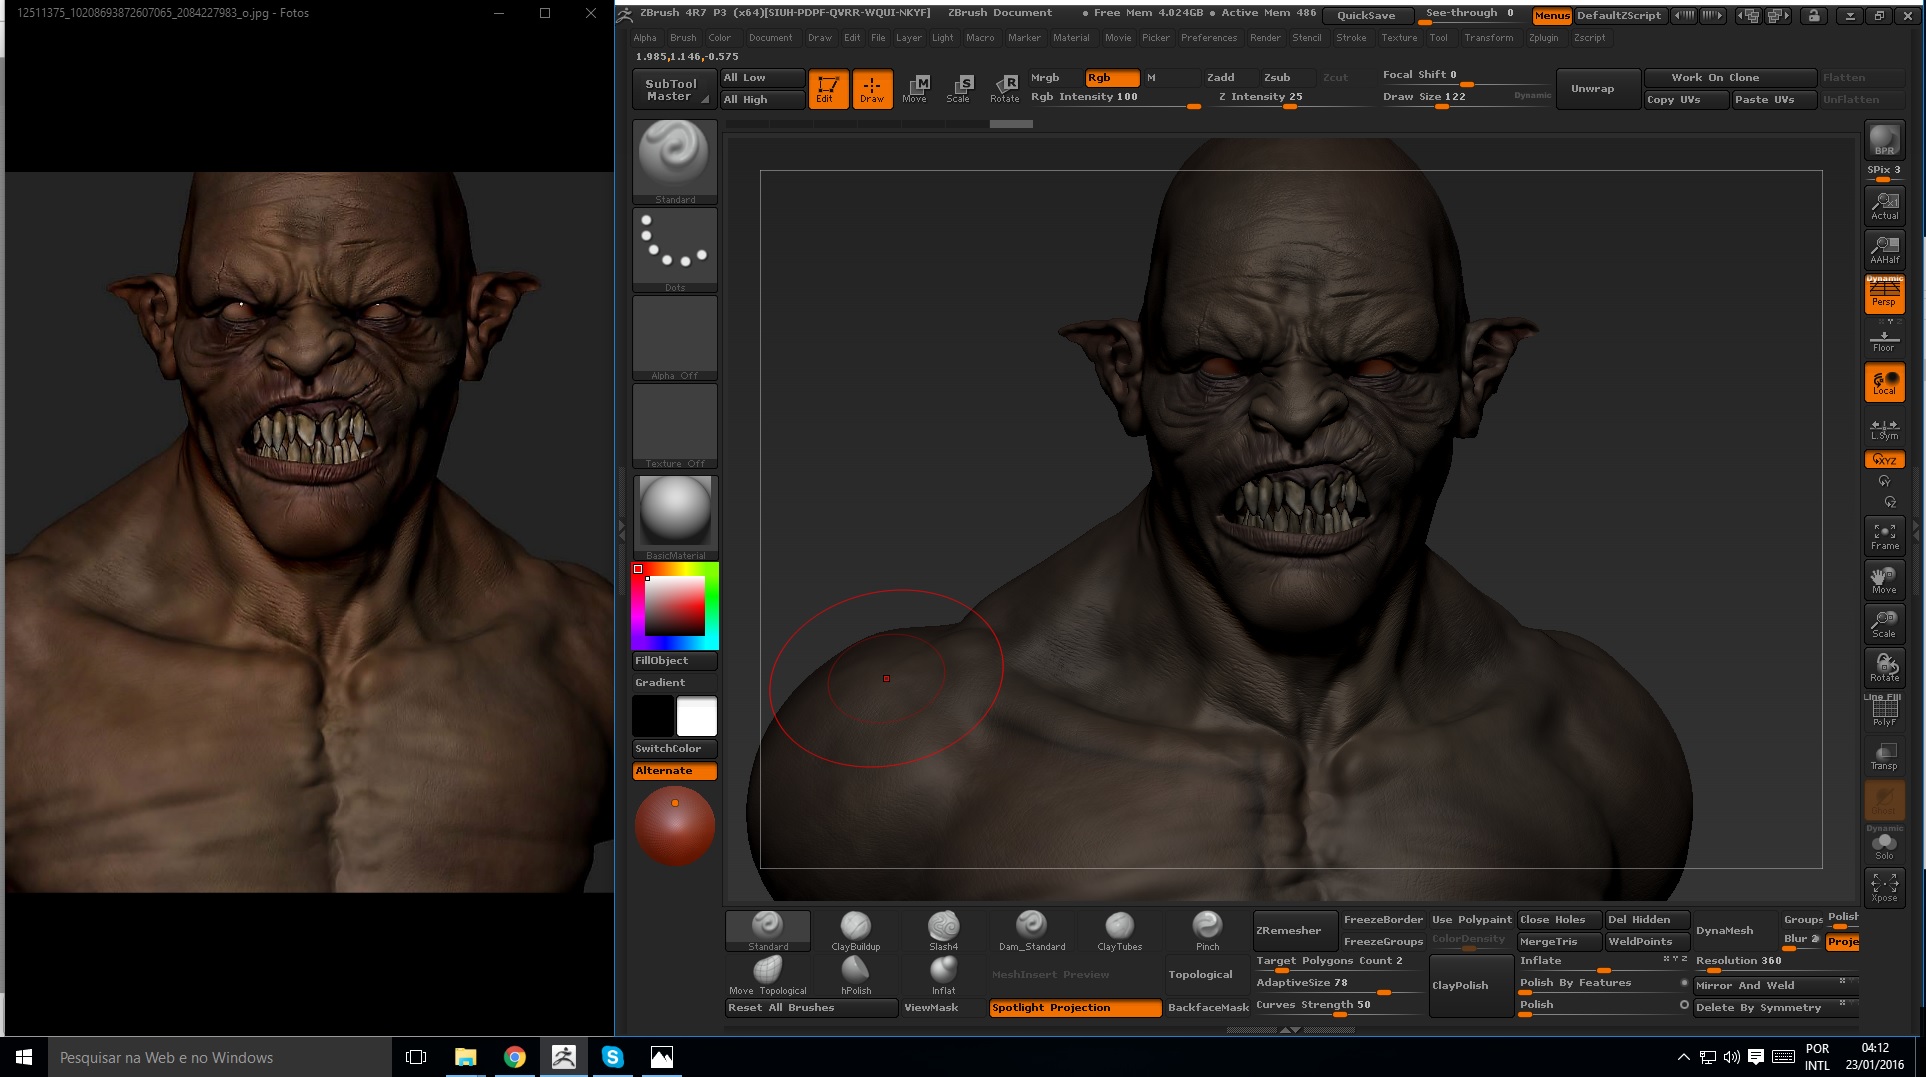Click the Frame icon on the right shelf
Viewport: 1926px width, 1077px height.
click(x=1884, y=535)
